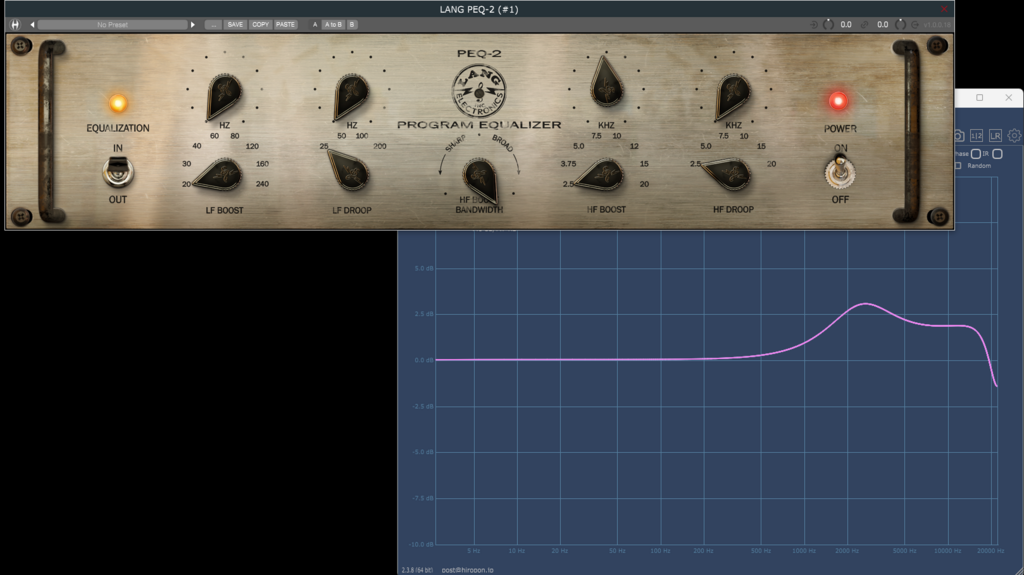Click the output gain knob in the top bar
Image resolution: width=1024 pixels, height=575 pixels.
901,25
